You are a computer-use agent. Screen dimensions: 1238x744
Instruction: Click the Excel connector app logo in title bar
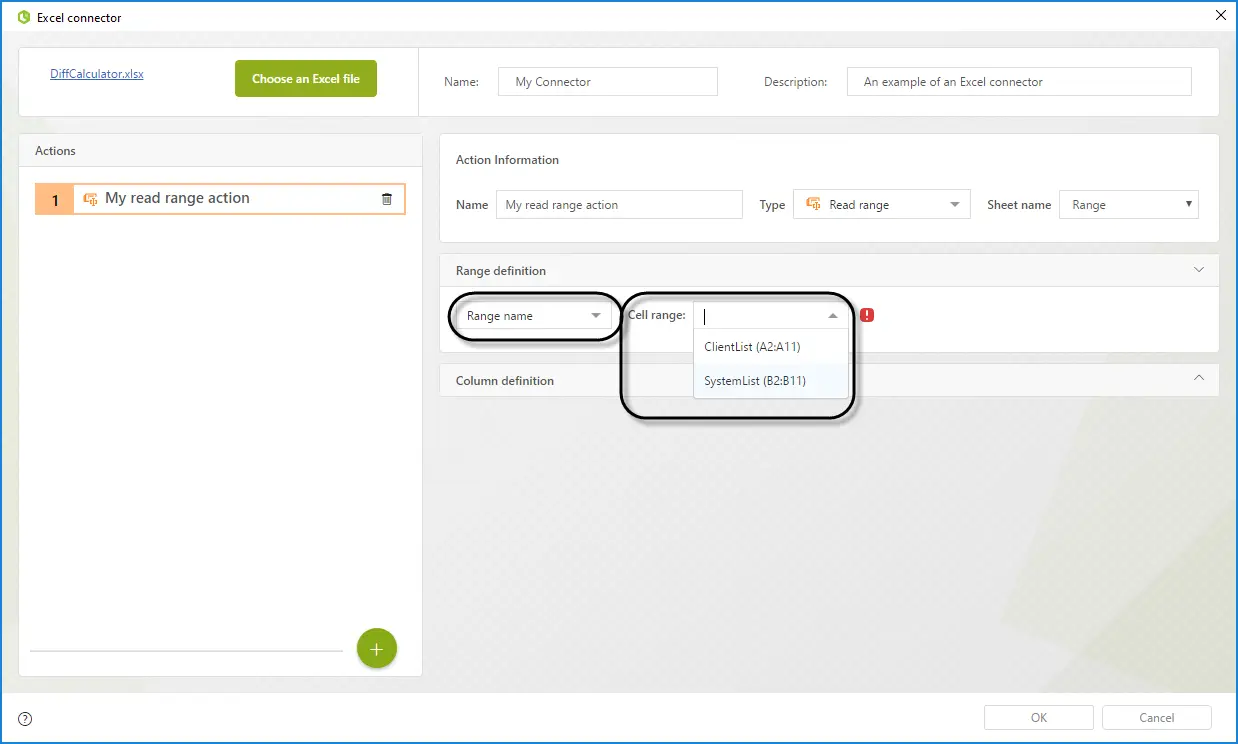coord(24,17)
